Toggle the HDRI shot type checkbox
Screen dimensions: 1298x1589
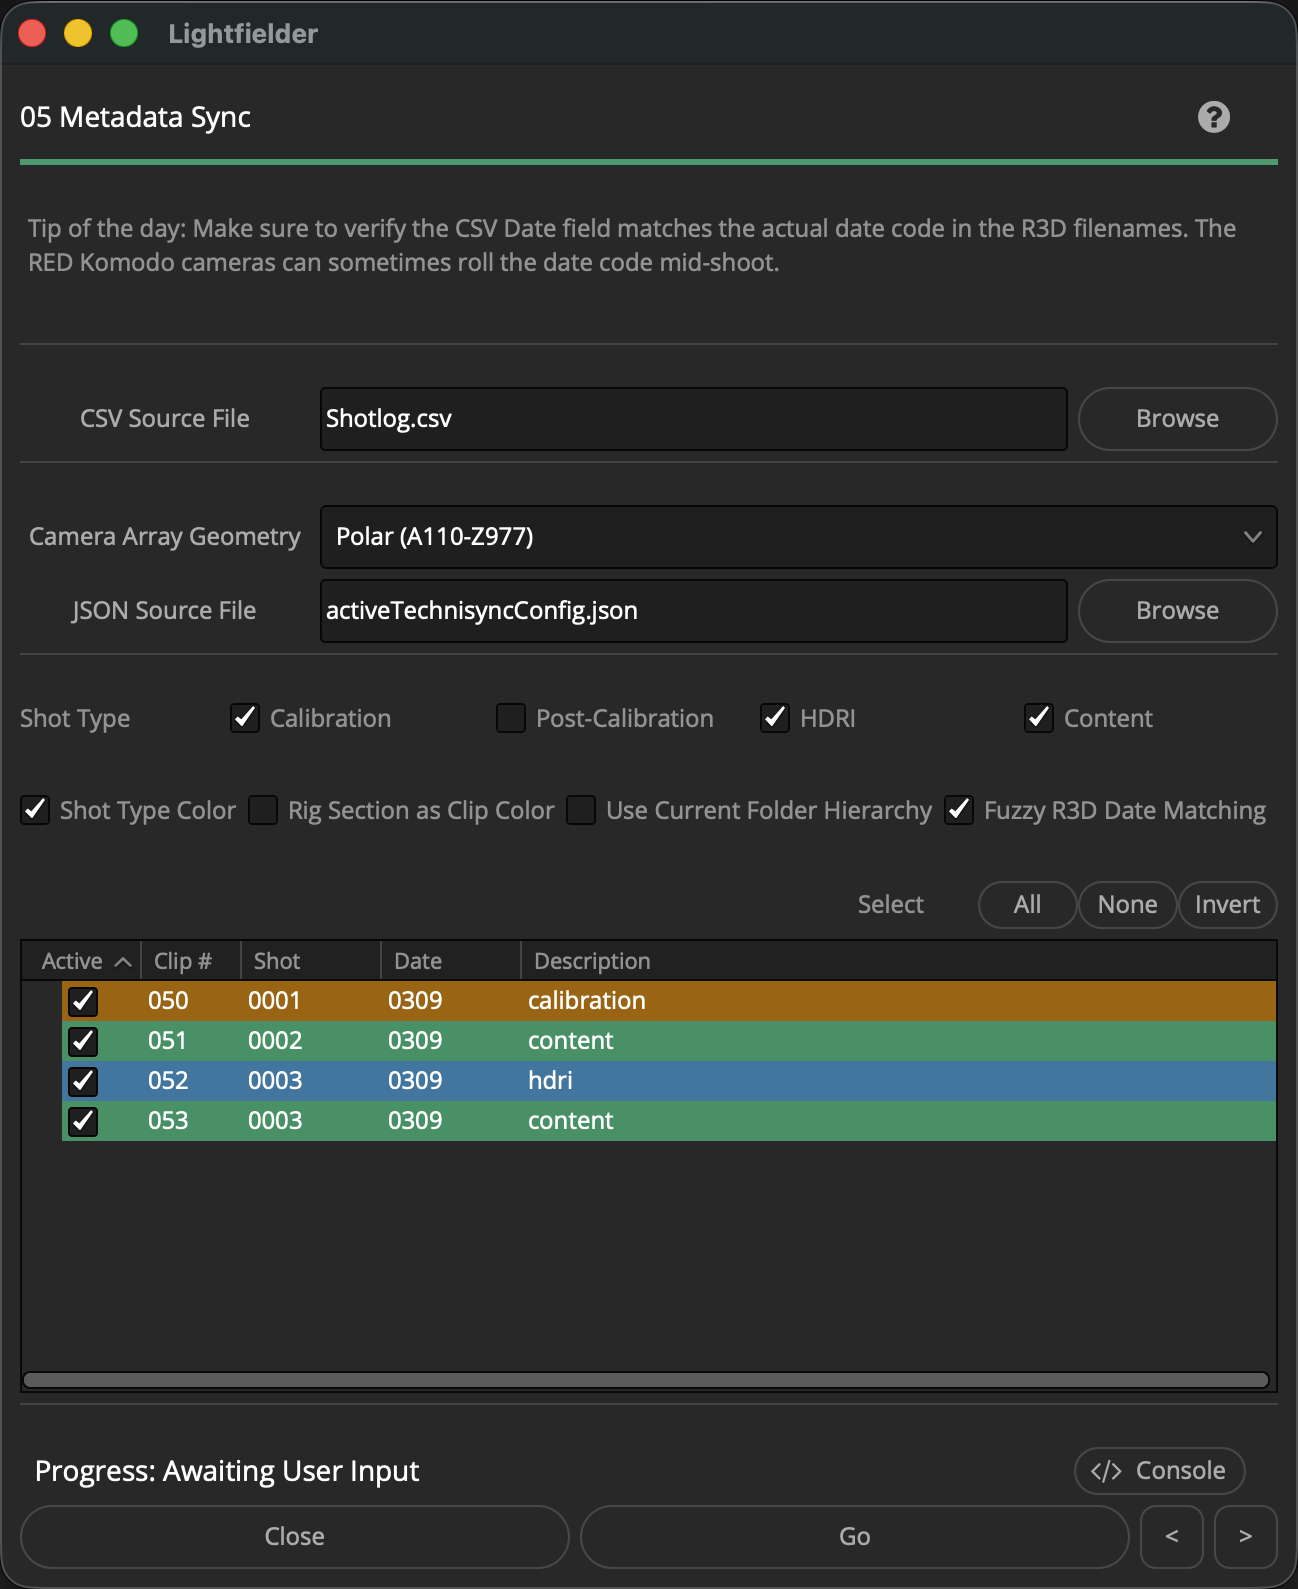tap(775, 718)
